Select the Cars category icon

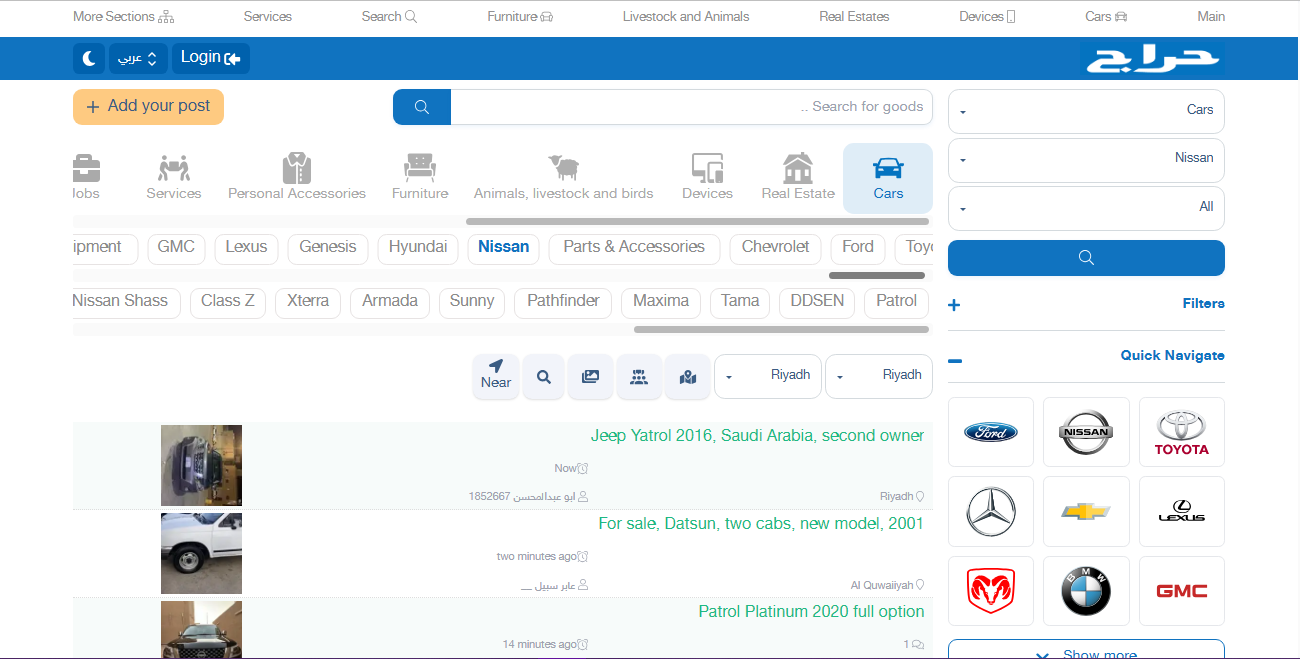(x=888, y=178)
